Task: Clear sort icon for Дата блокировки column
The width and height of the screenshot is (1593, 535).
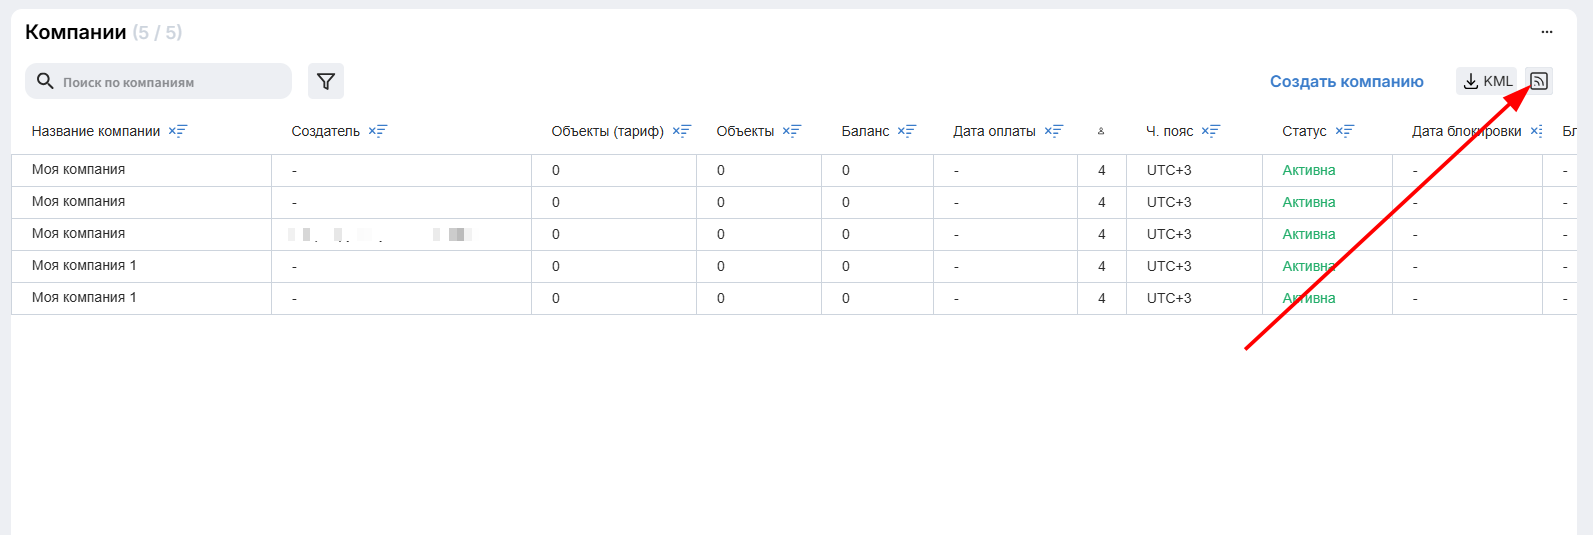Action: point(1537,131)
